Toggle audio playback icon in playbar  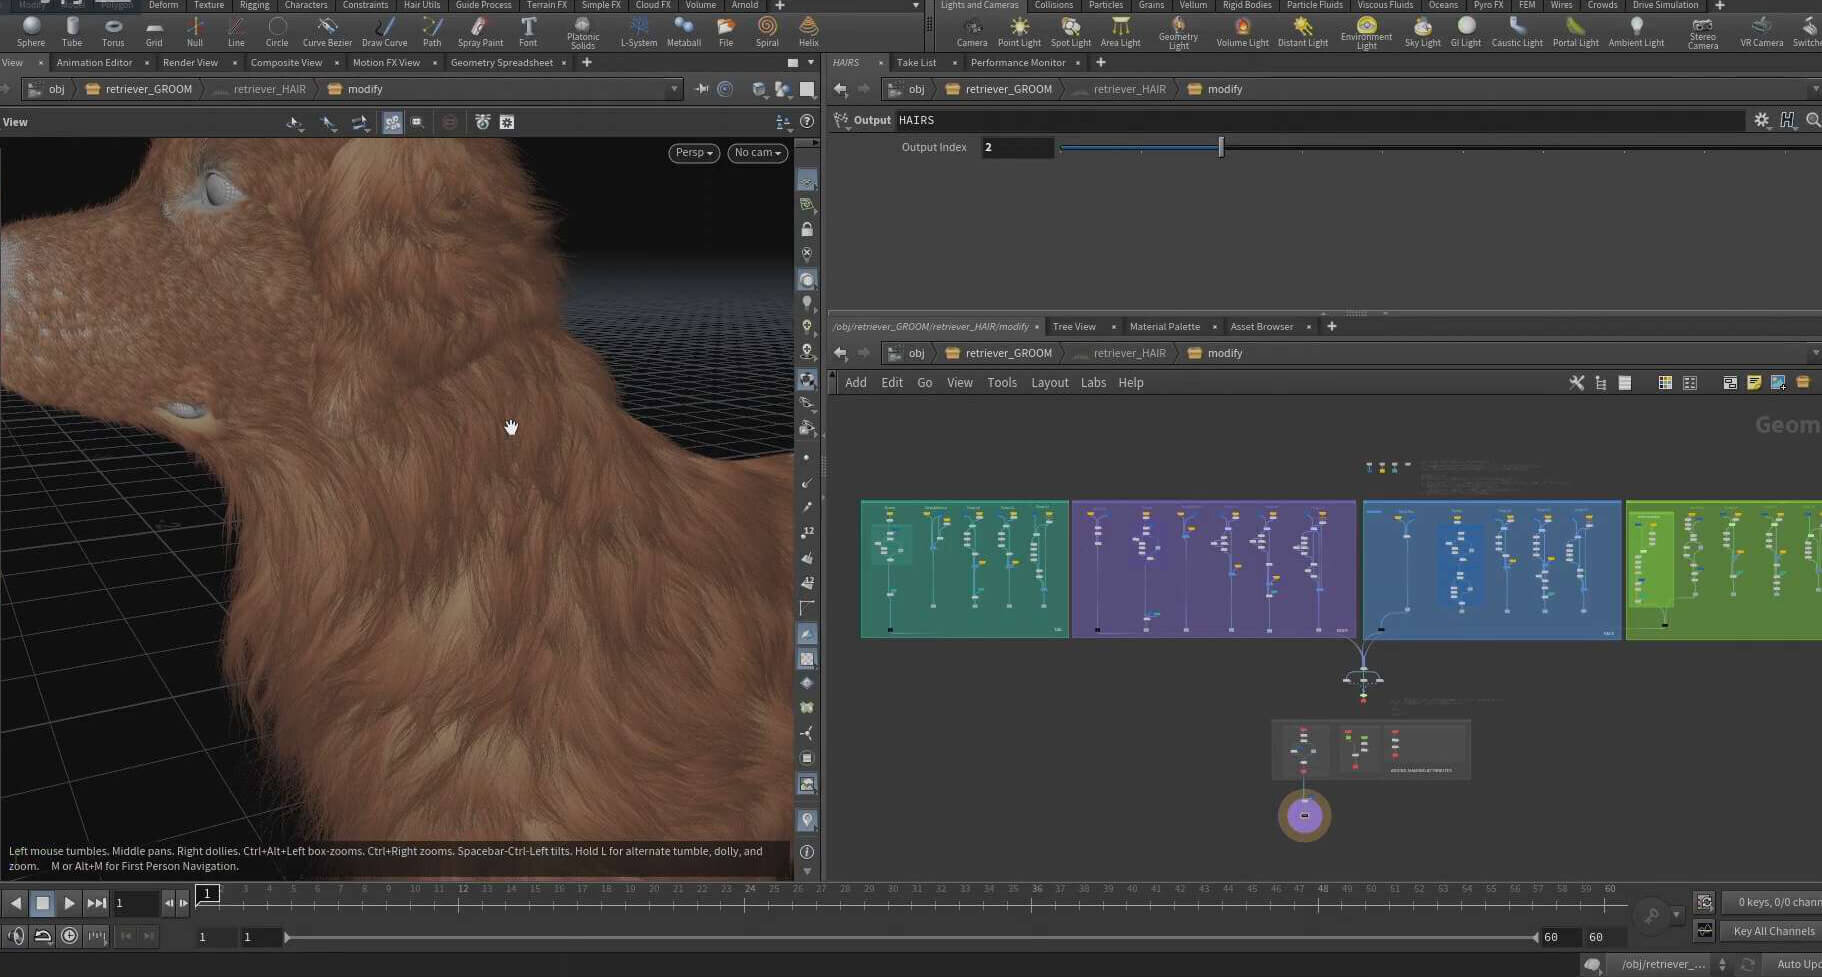tap(16, 936)
